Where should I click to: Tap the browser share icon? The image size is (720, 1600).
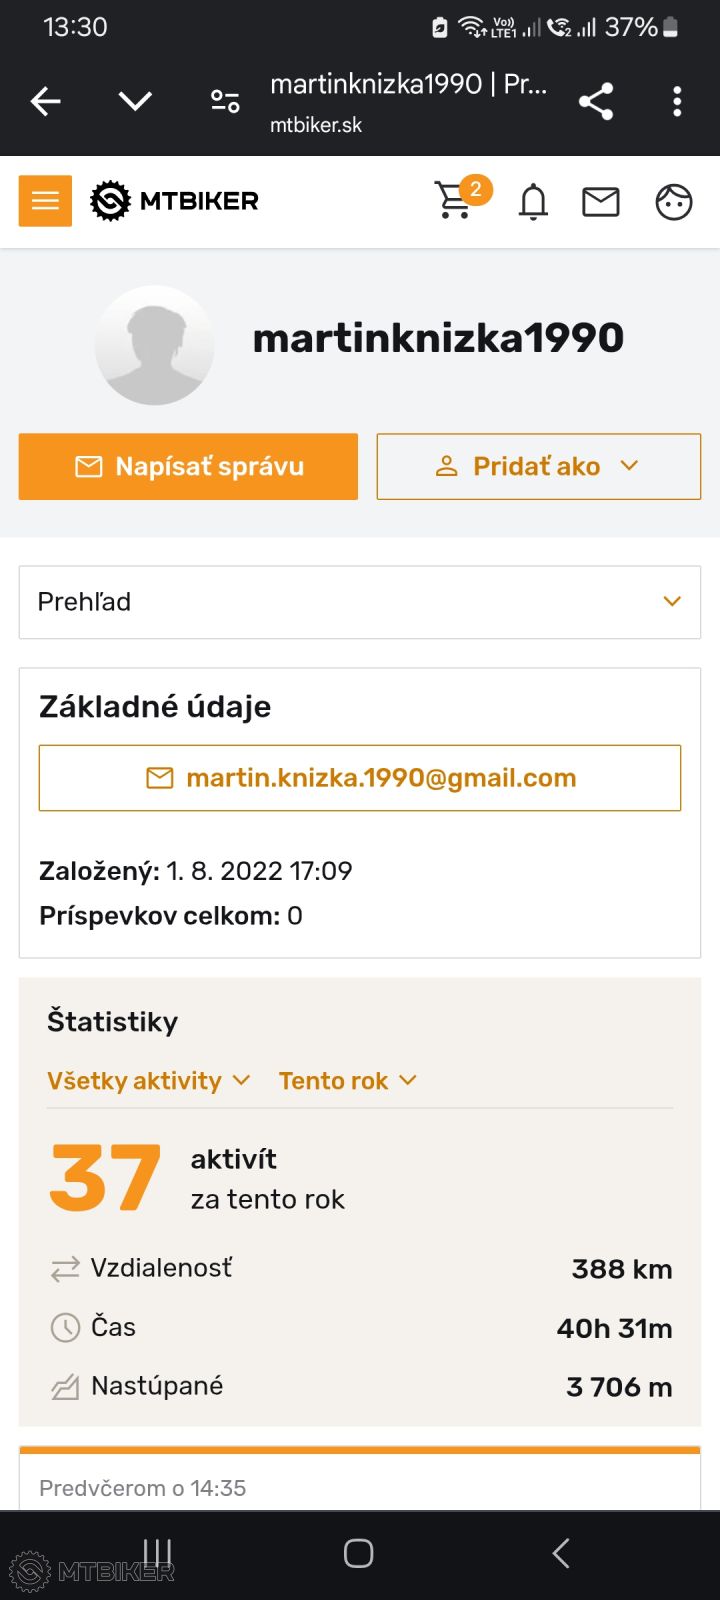pos(596,101)
